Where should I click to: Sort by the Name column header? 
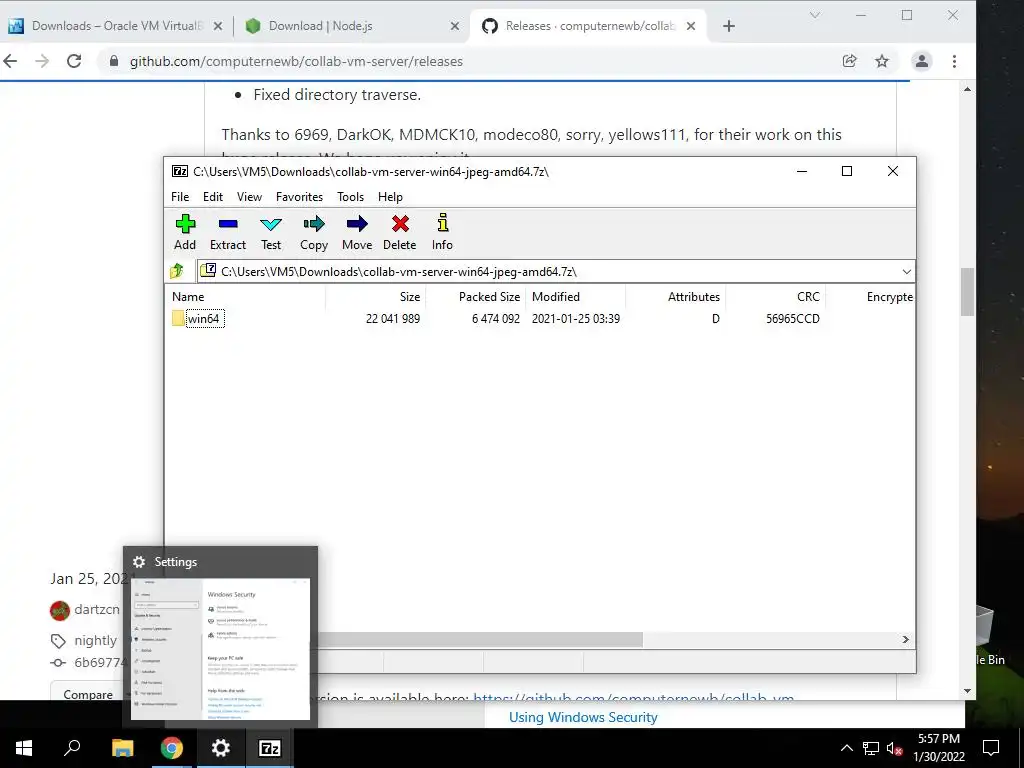coord(188,296)
